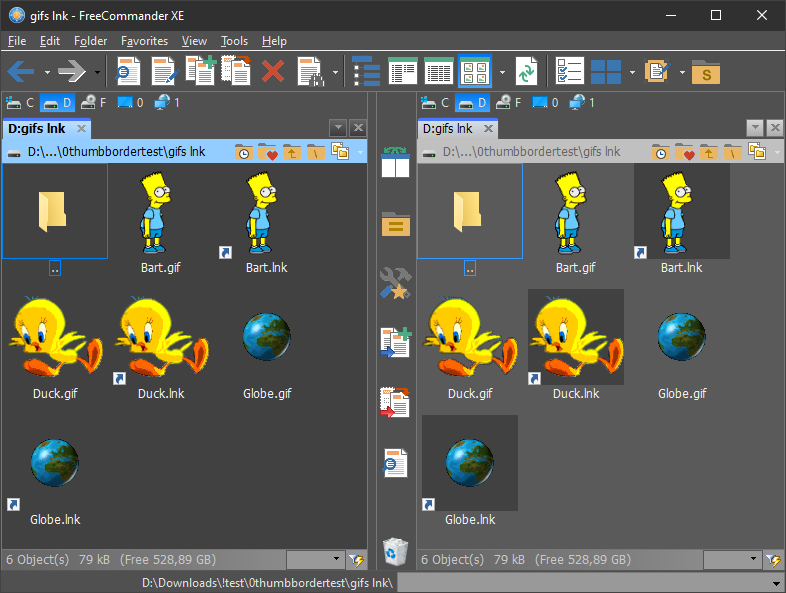Select drive F in left panel
Screen dimensions: 786x593
pyautogui.click(x=94, y=103)
